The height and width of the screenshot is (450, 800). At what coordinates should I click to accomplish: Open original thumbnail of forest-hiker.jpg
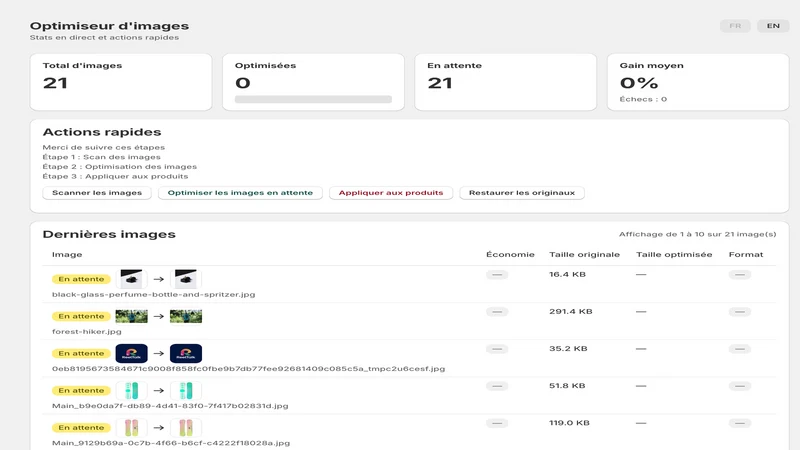132,316
